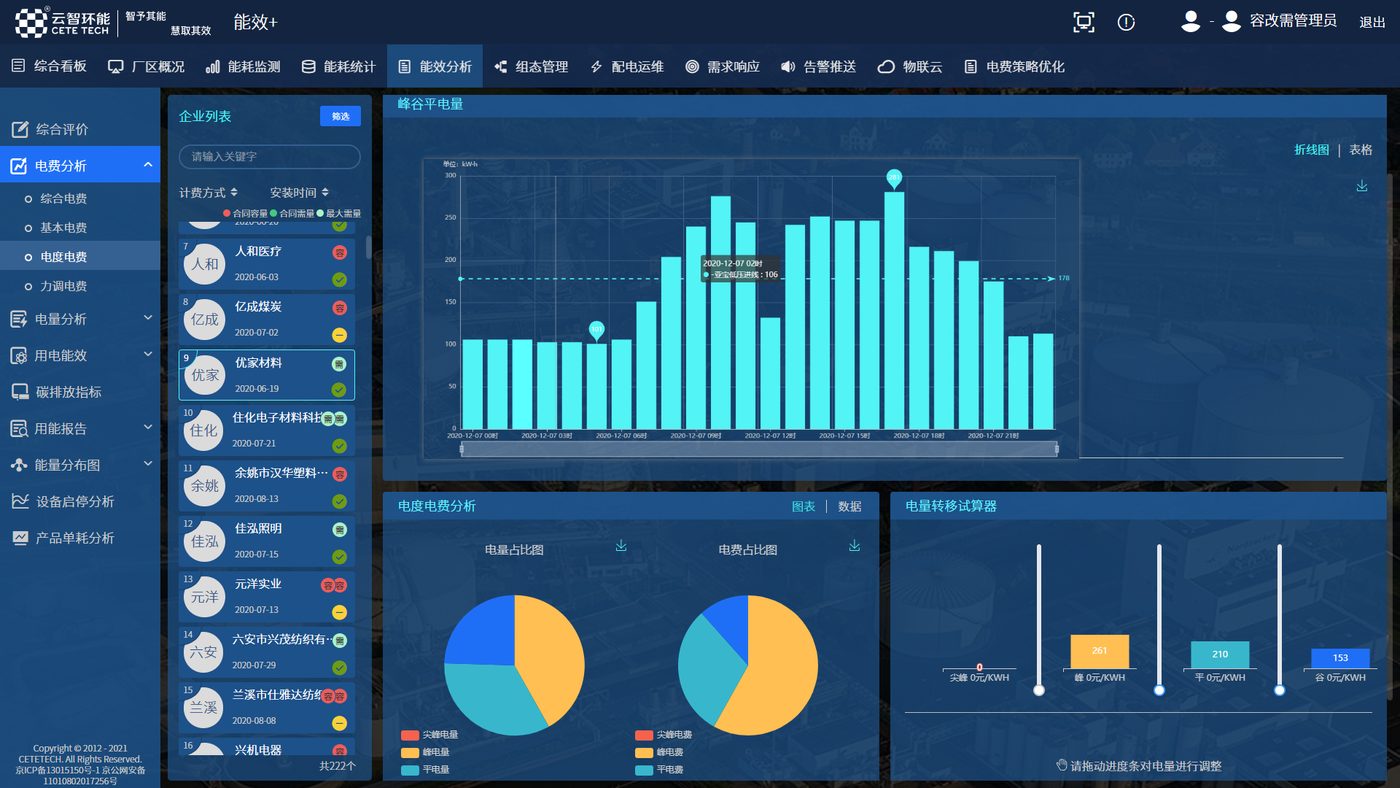Screen dimensions: 1400x788
Task: Open the 能耗统计 tab
Action: pyautogui.click(x=338, y=67)
